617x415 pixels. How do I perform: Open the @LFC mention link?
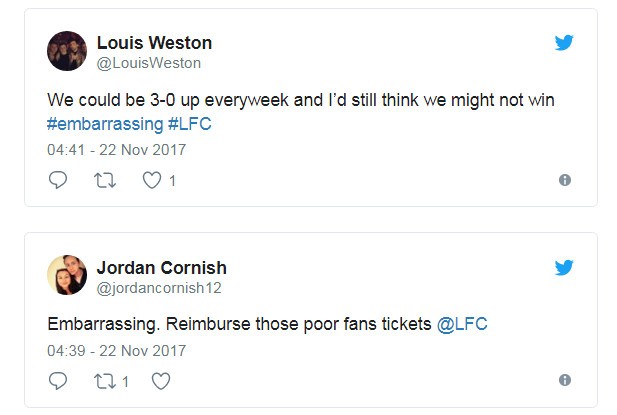pos(462,325)
